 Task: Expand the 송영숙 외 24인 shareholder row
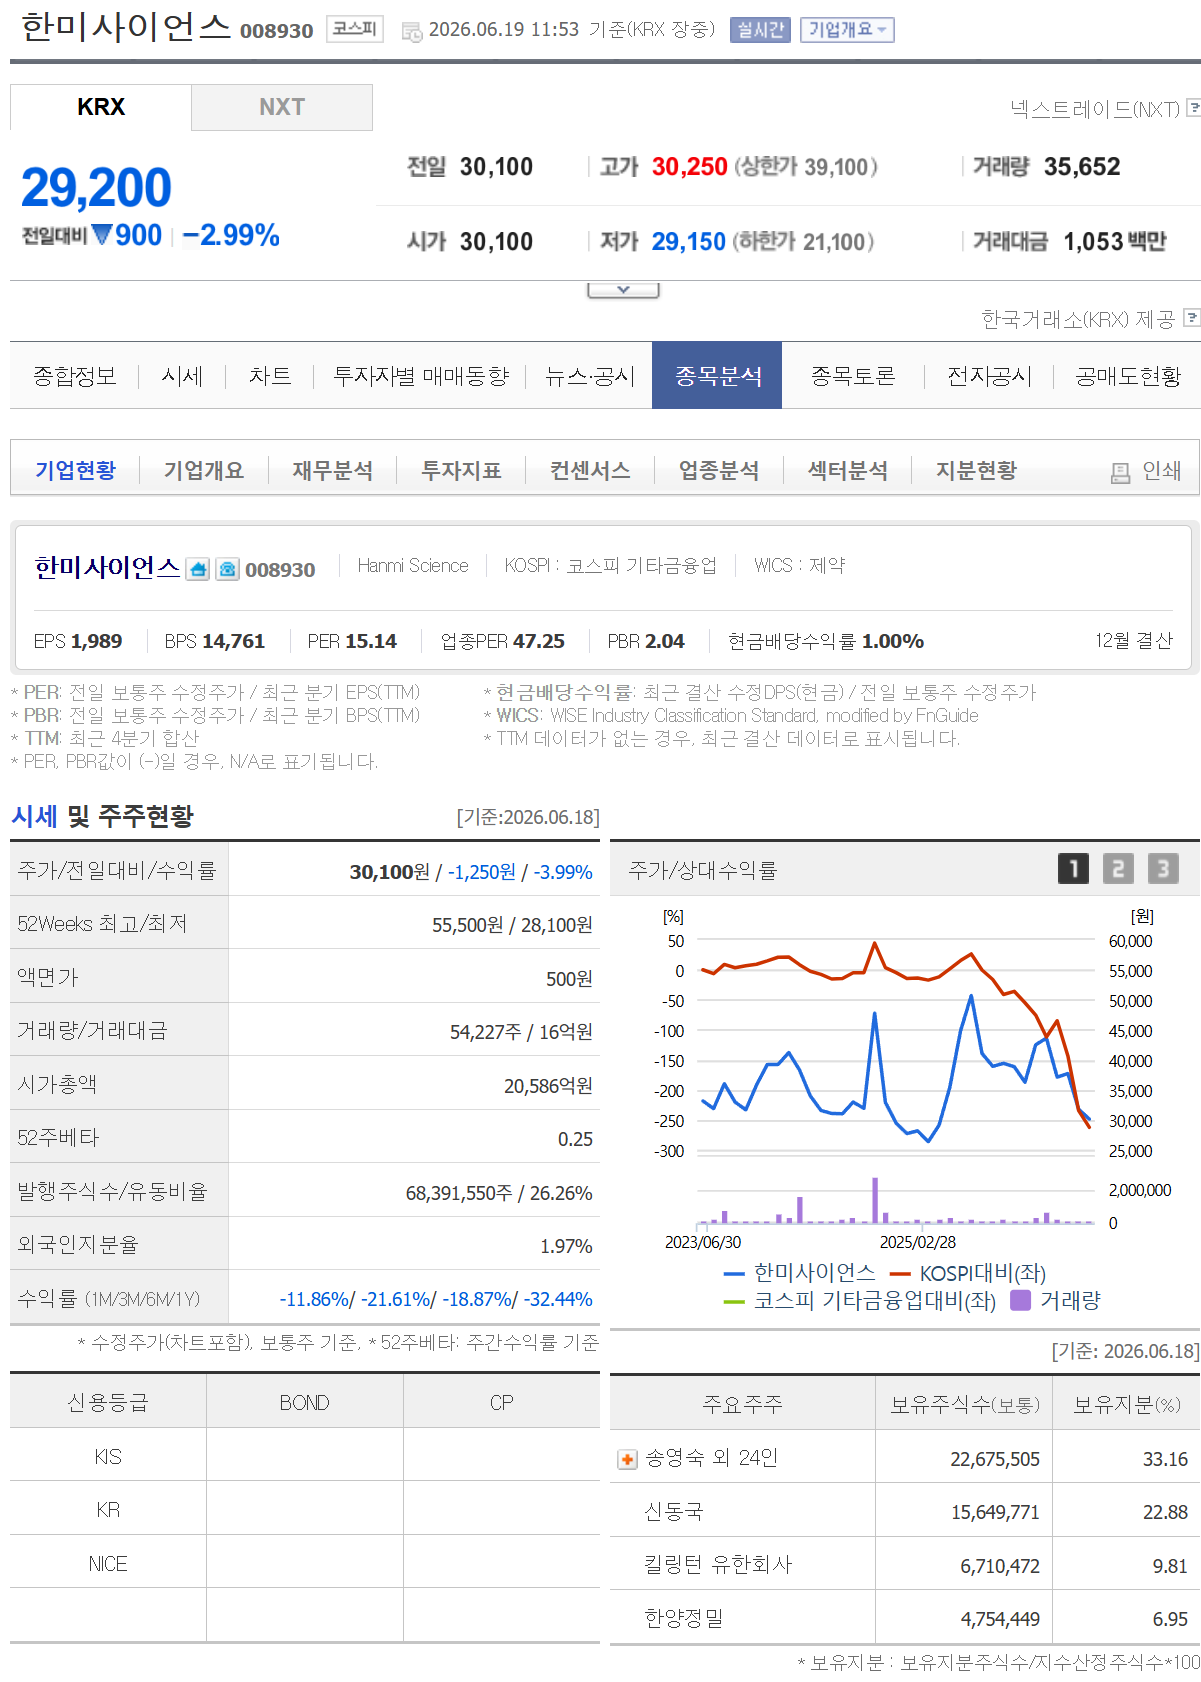pos(627,1459)
